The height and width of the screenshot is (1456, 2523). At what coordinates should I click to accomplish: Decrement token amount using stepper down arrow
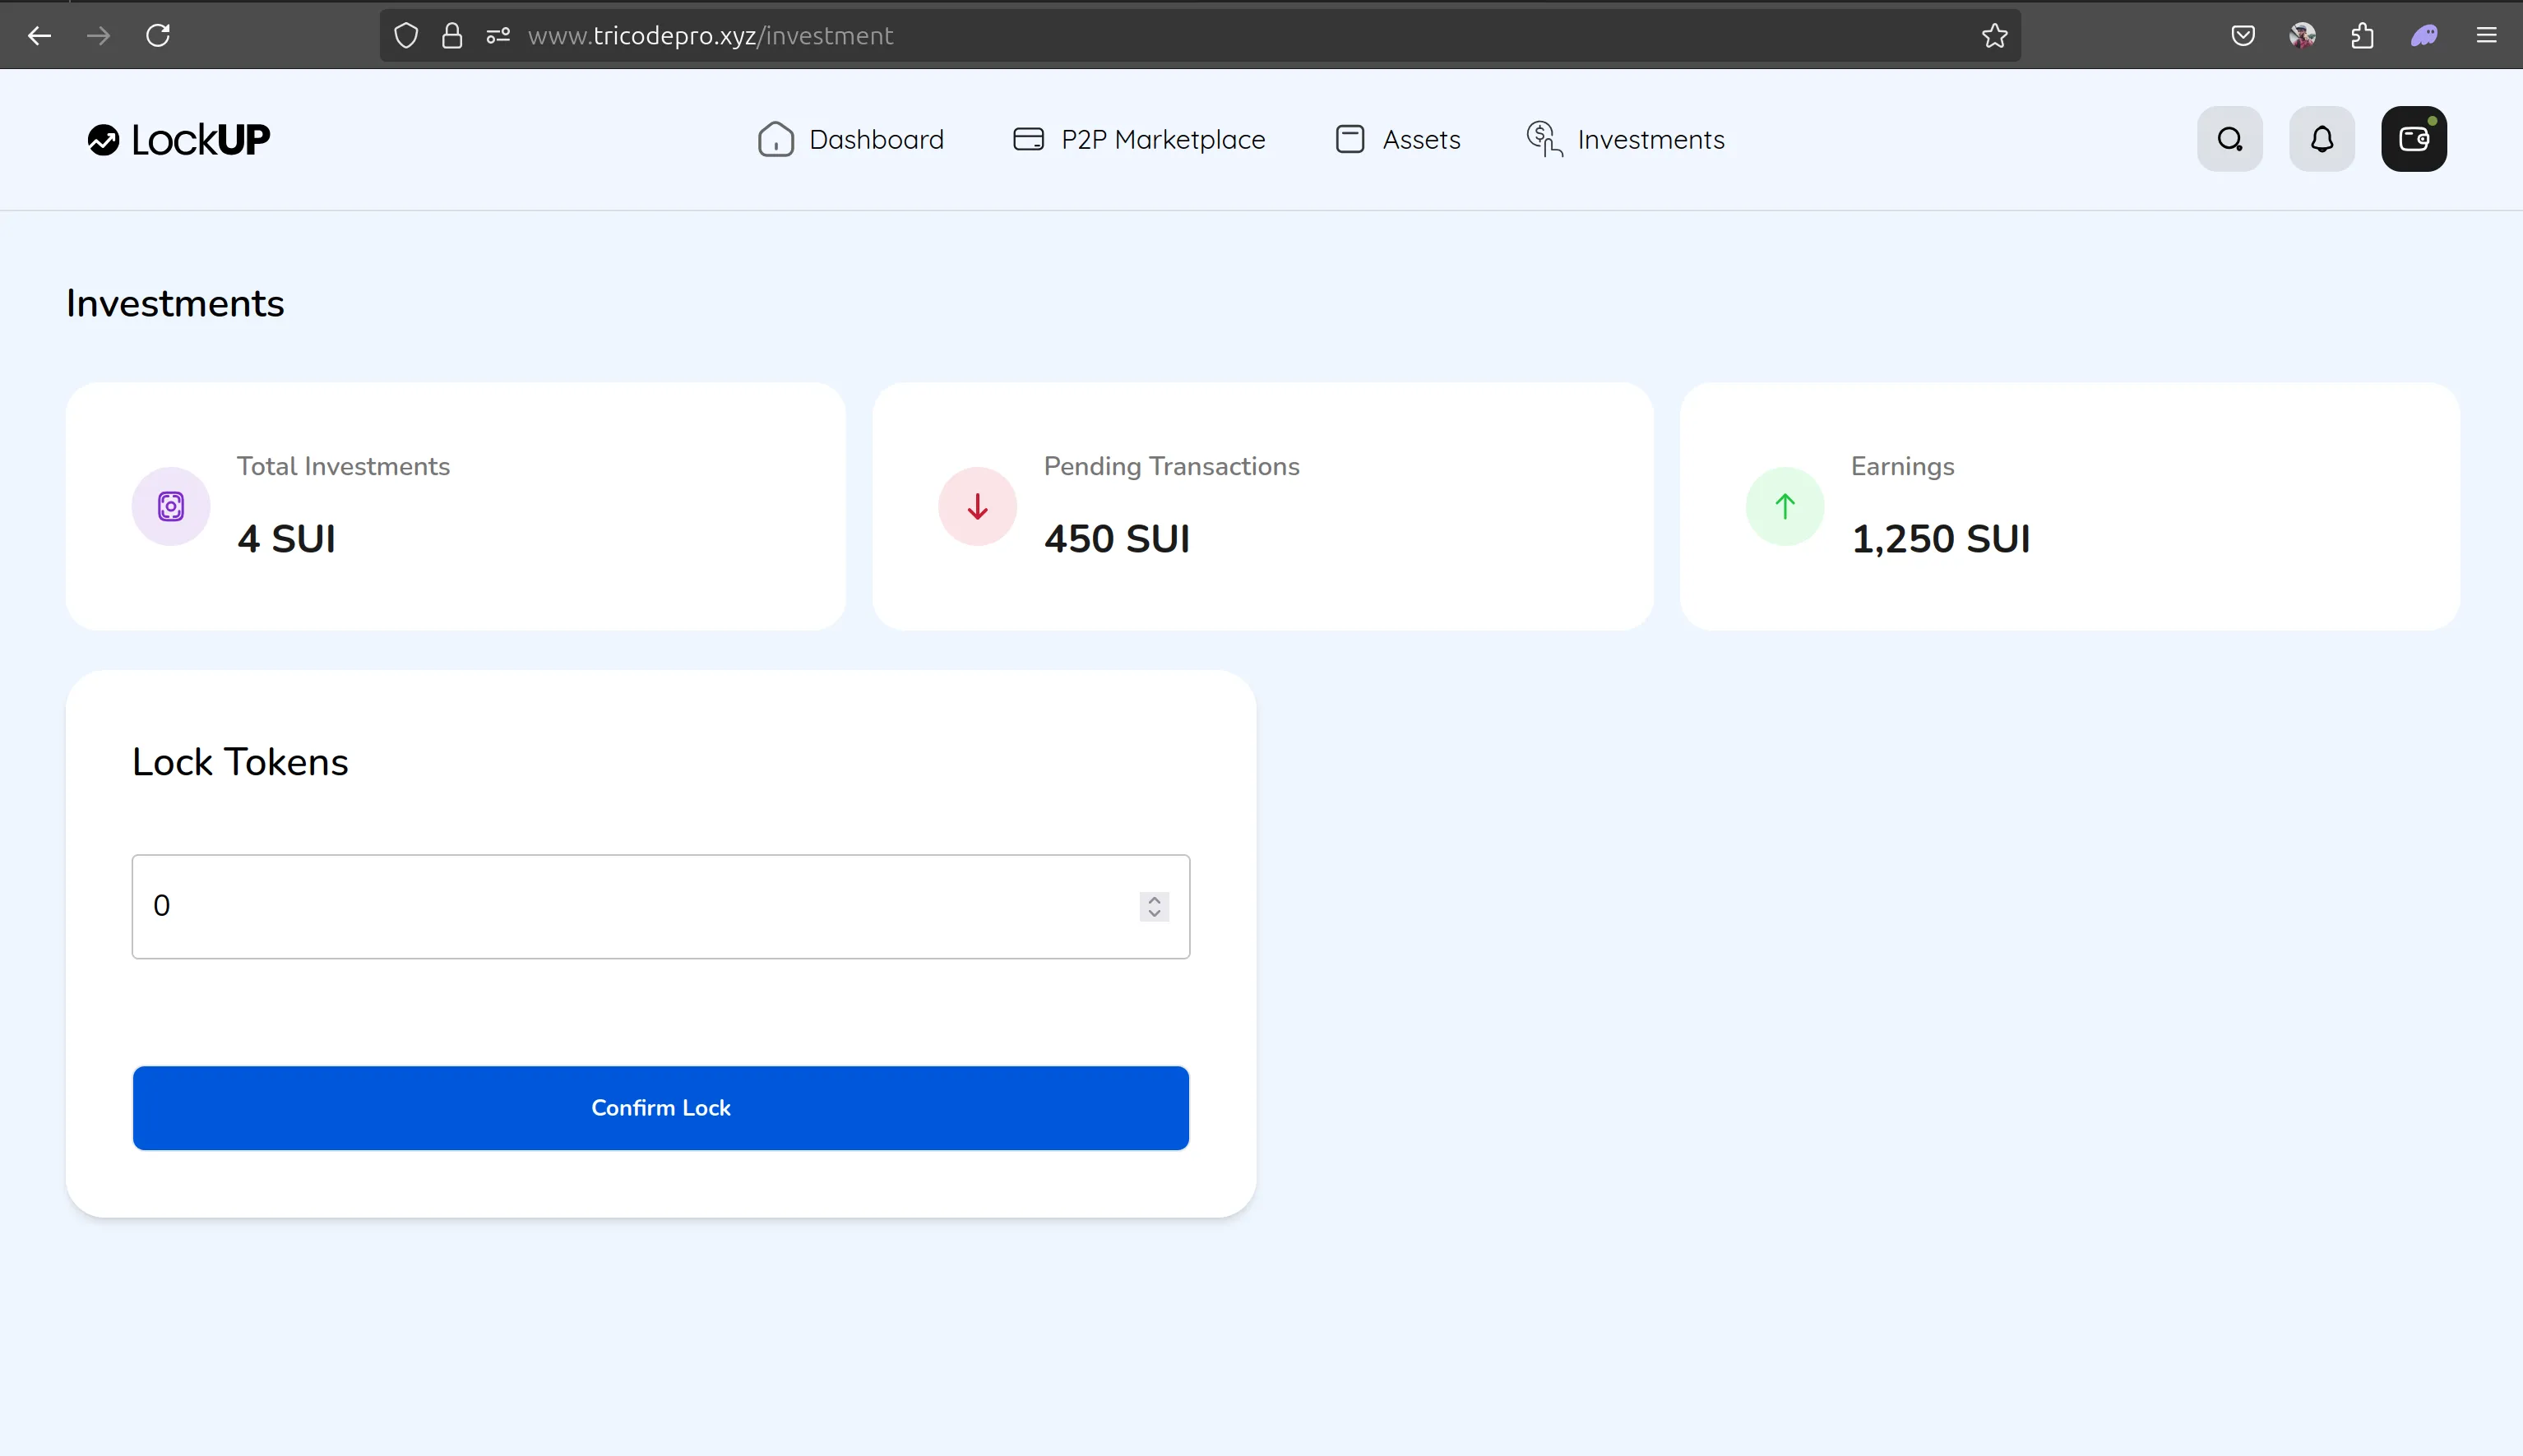coord(1154,915)
